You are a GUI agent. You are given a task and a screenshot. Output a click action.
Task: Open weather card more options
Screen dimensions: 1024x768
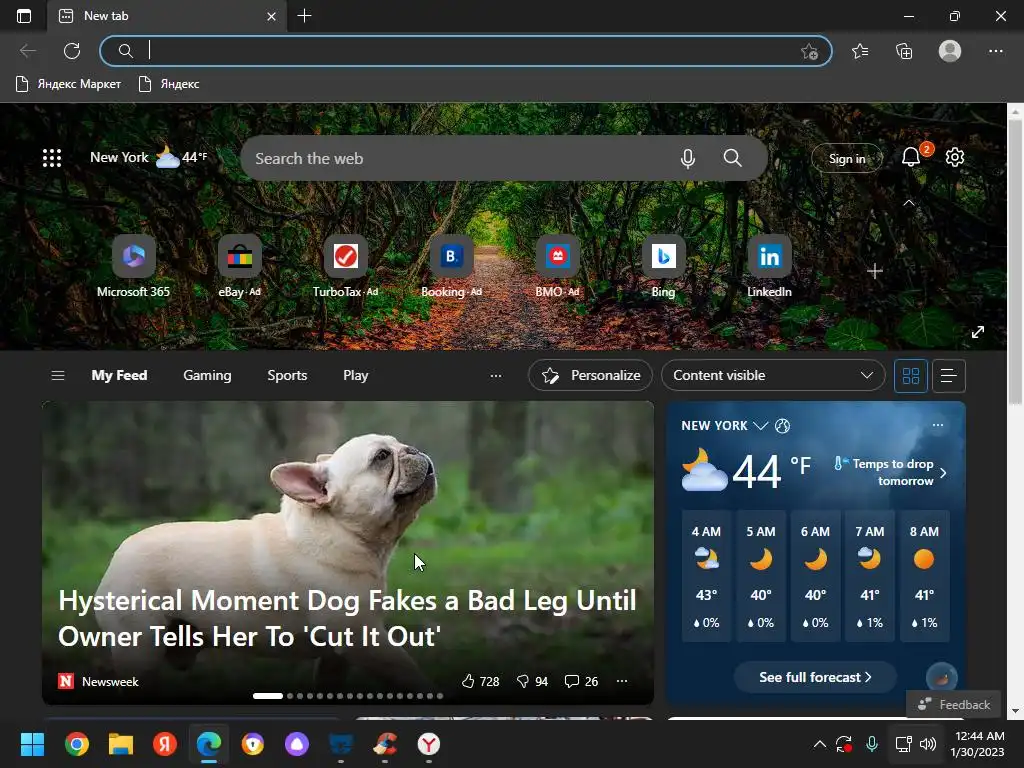(938, 425)
